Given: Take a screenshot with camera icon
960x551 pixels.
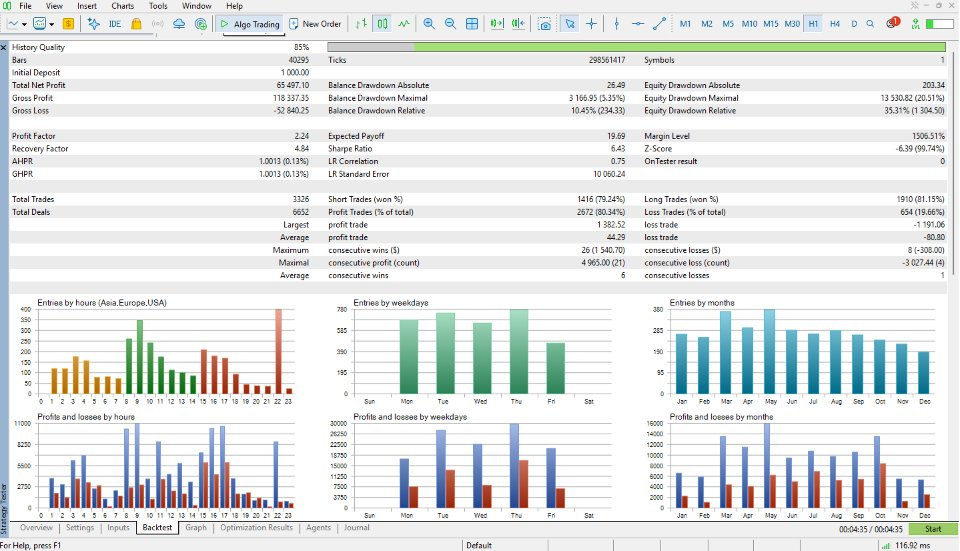Looking at the screenshot, I should click(x=544, y=24).
